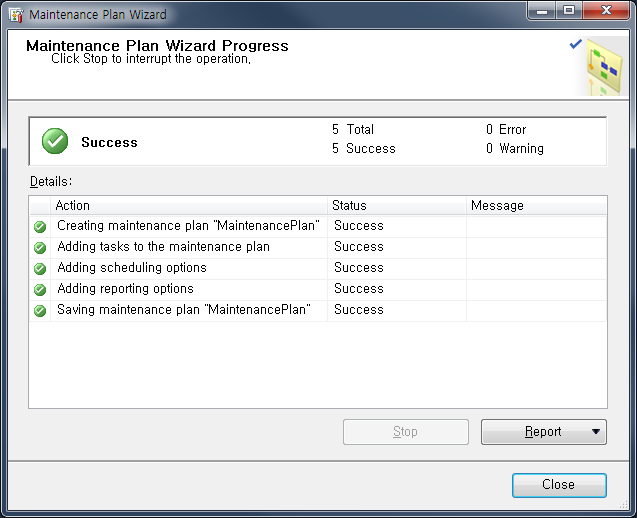Viewport: 637px width, 518px height.
Task: Maximize the Maintenance Plan Wizard window
Action: point(569,10)
